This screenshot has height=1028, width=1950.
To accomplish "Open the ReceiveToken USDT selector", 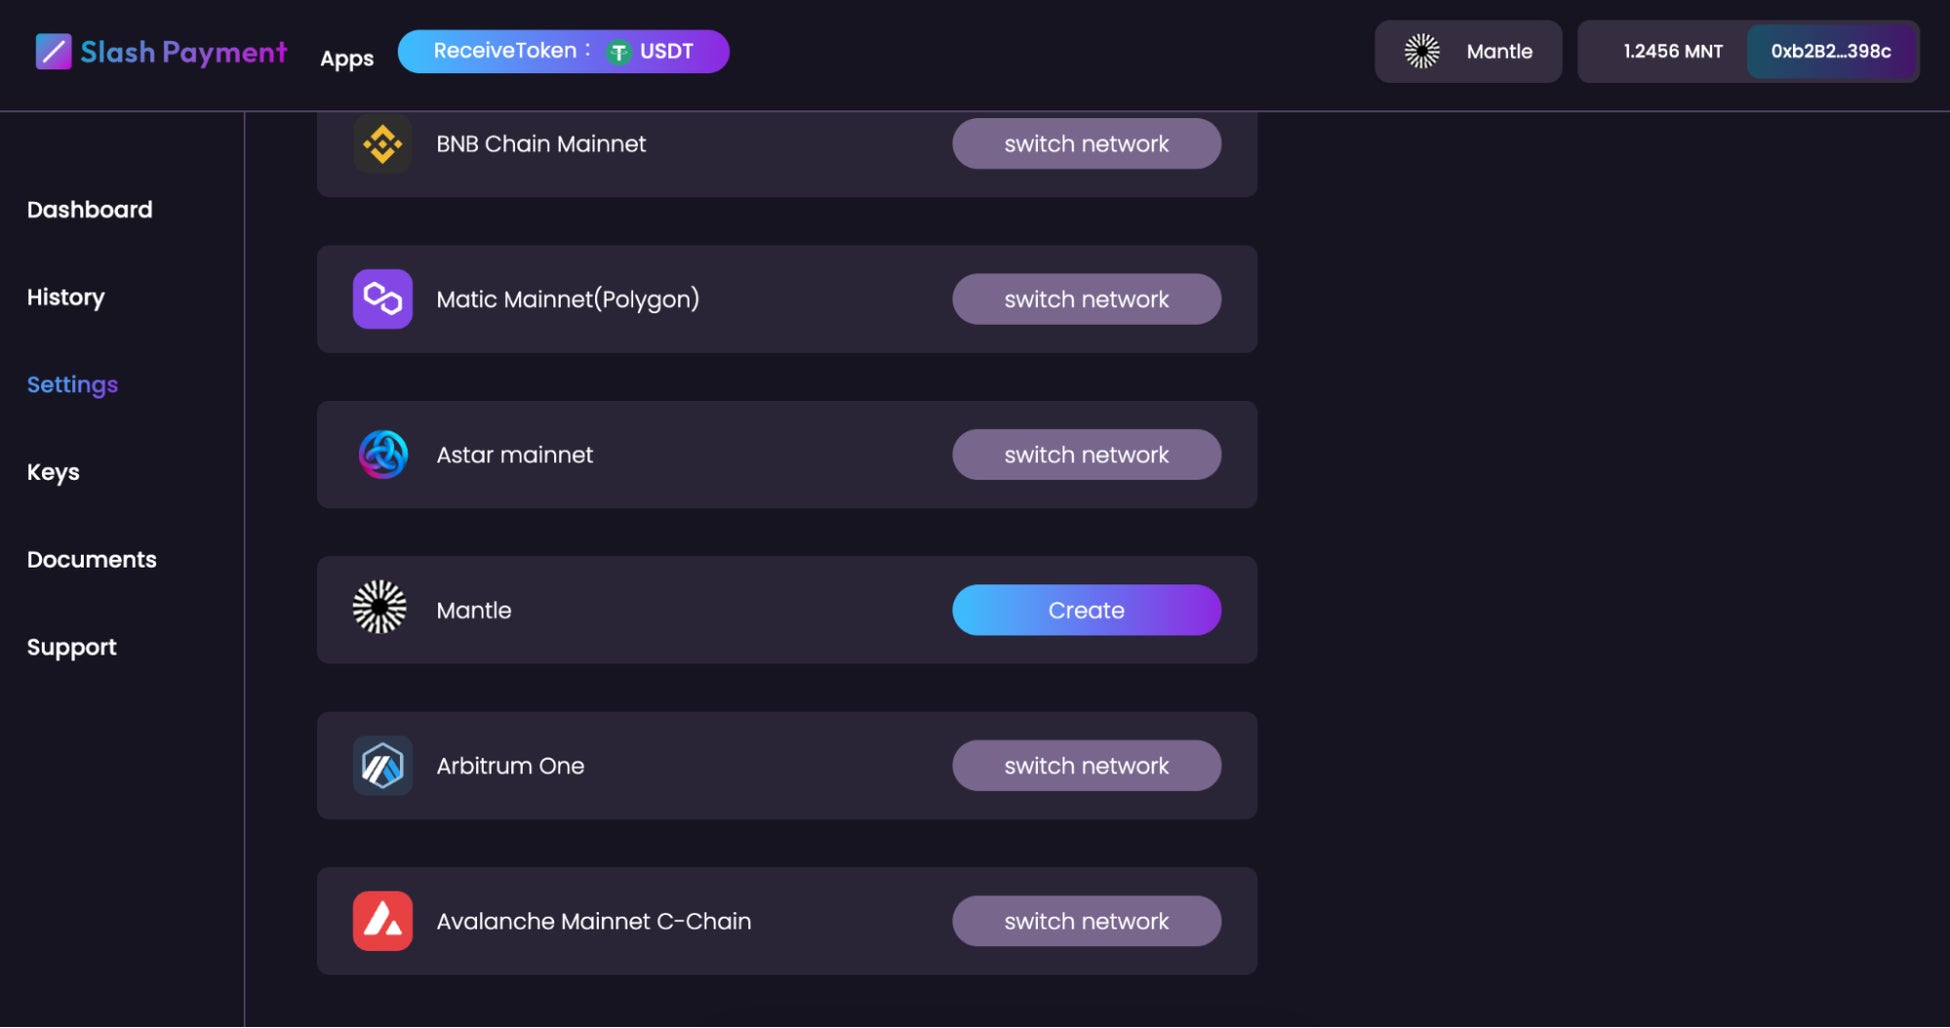I will pyautogui.click(x=563, y=52).
